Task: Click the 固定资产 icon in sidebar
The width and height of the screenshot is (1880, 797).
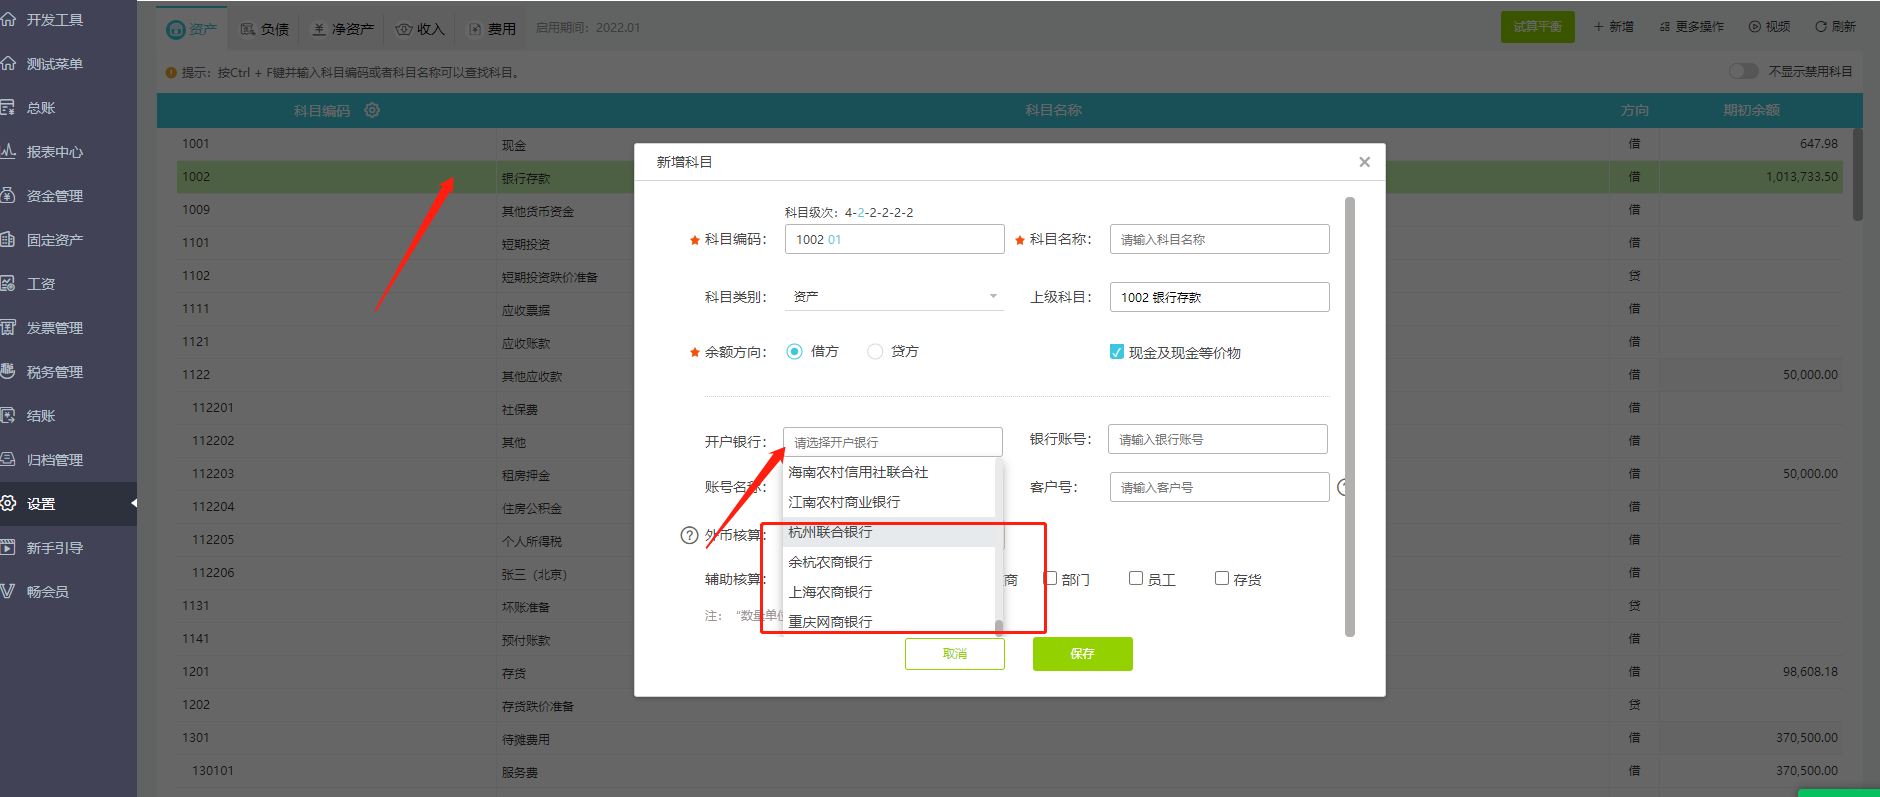Action: (8, 240)
